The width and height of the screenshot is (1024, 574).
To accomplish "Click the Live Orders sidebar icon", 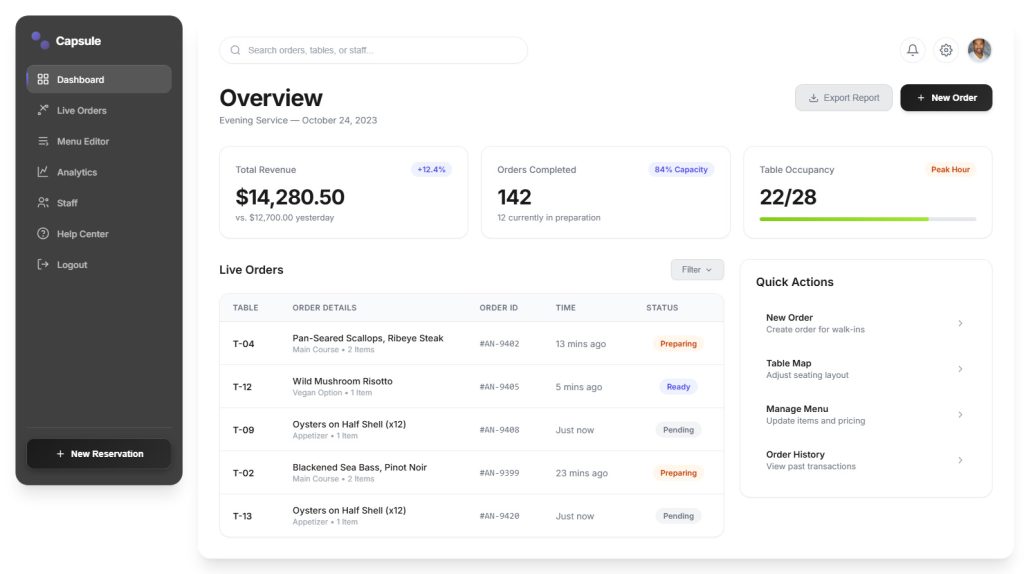I will (x=43, y=110).
